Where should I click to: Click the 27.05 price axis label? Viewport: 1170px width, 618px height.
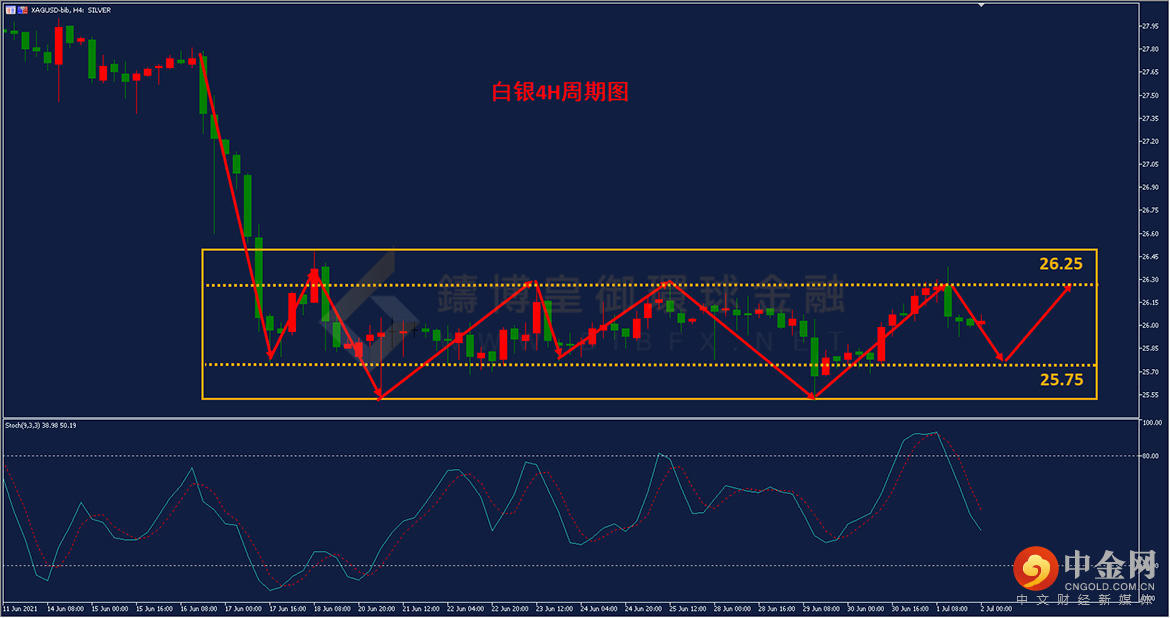[x=1150, y=165]
